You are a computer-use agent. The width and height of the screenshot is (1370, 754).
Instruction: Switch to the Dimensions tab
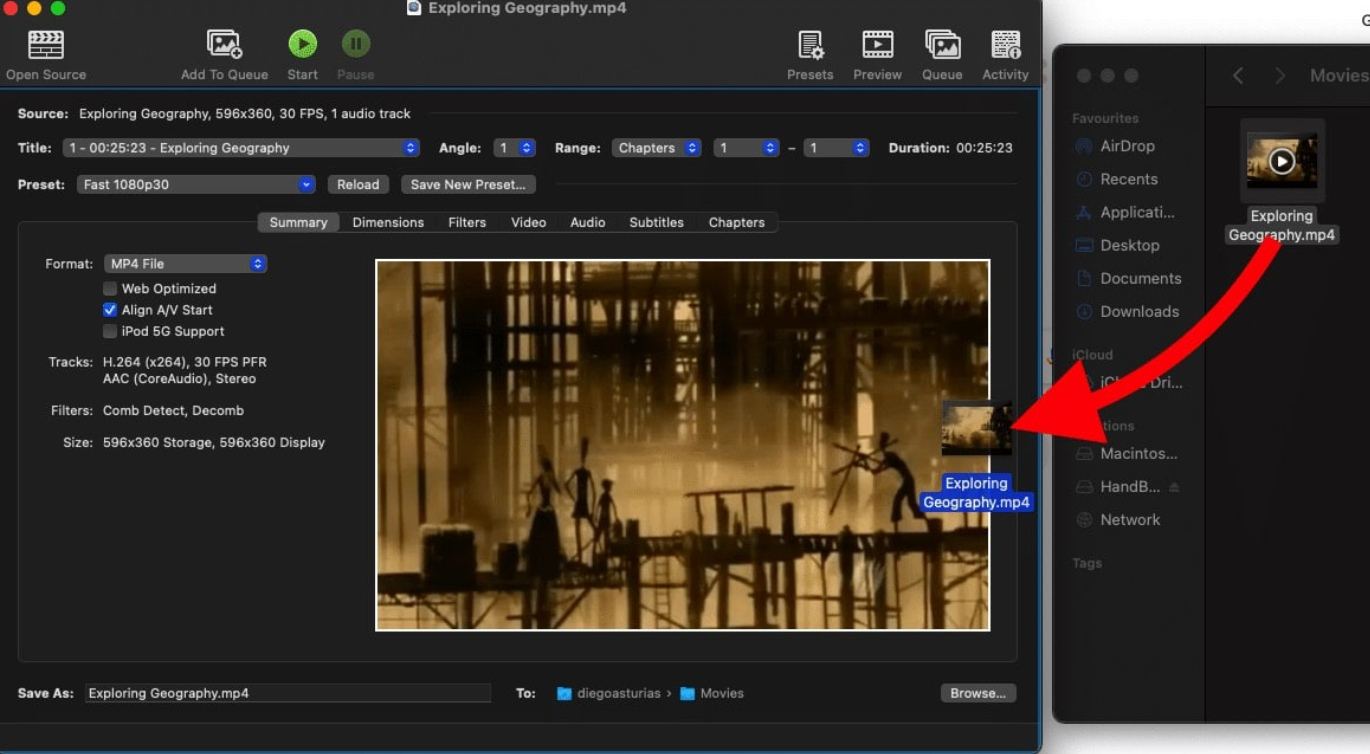click(388, 223)
